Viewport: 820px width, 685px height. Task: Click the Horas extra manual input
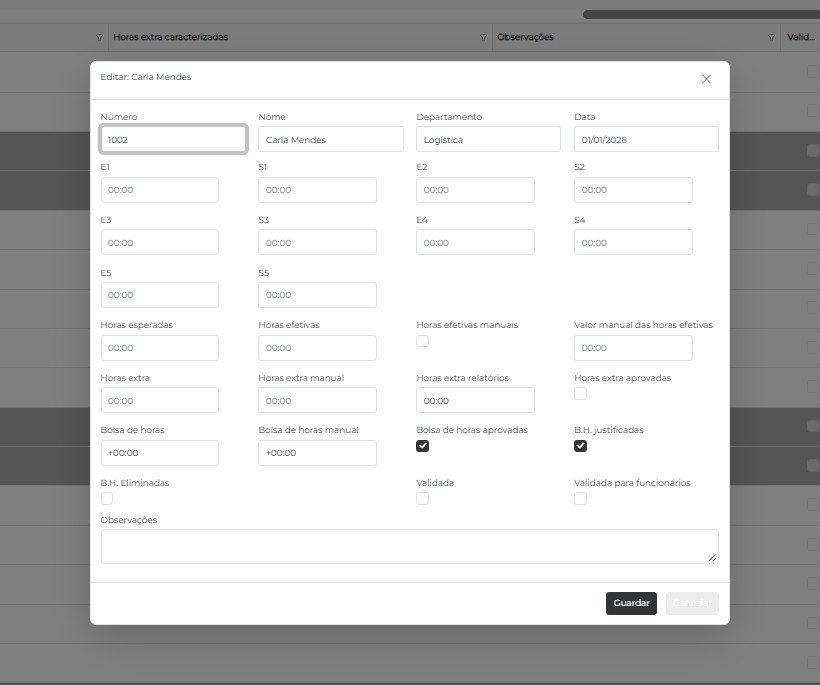coord(317,400)
